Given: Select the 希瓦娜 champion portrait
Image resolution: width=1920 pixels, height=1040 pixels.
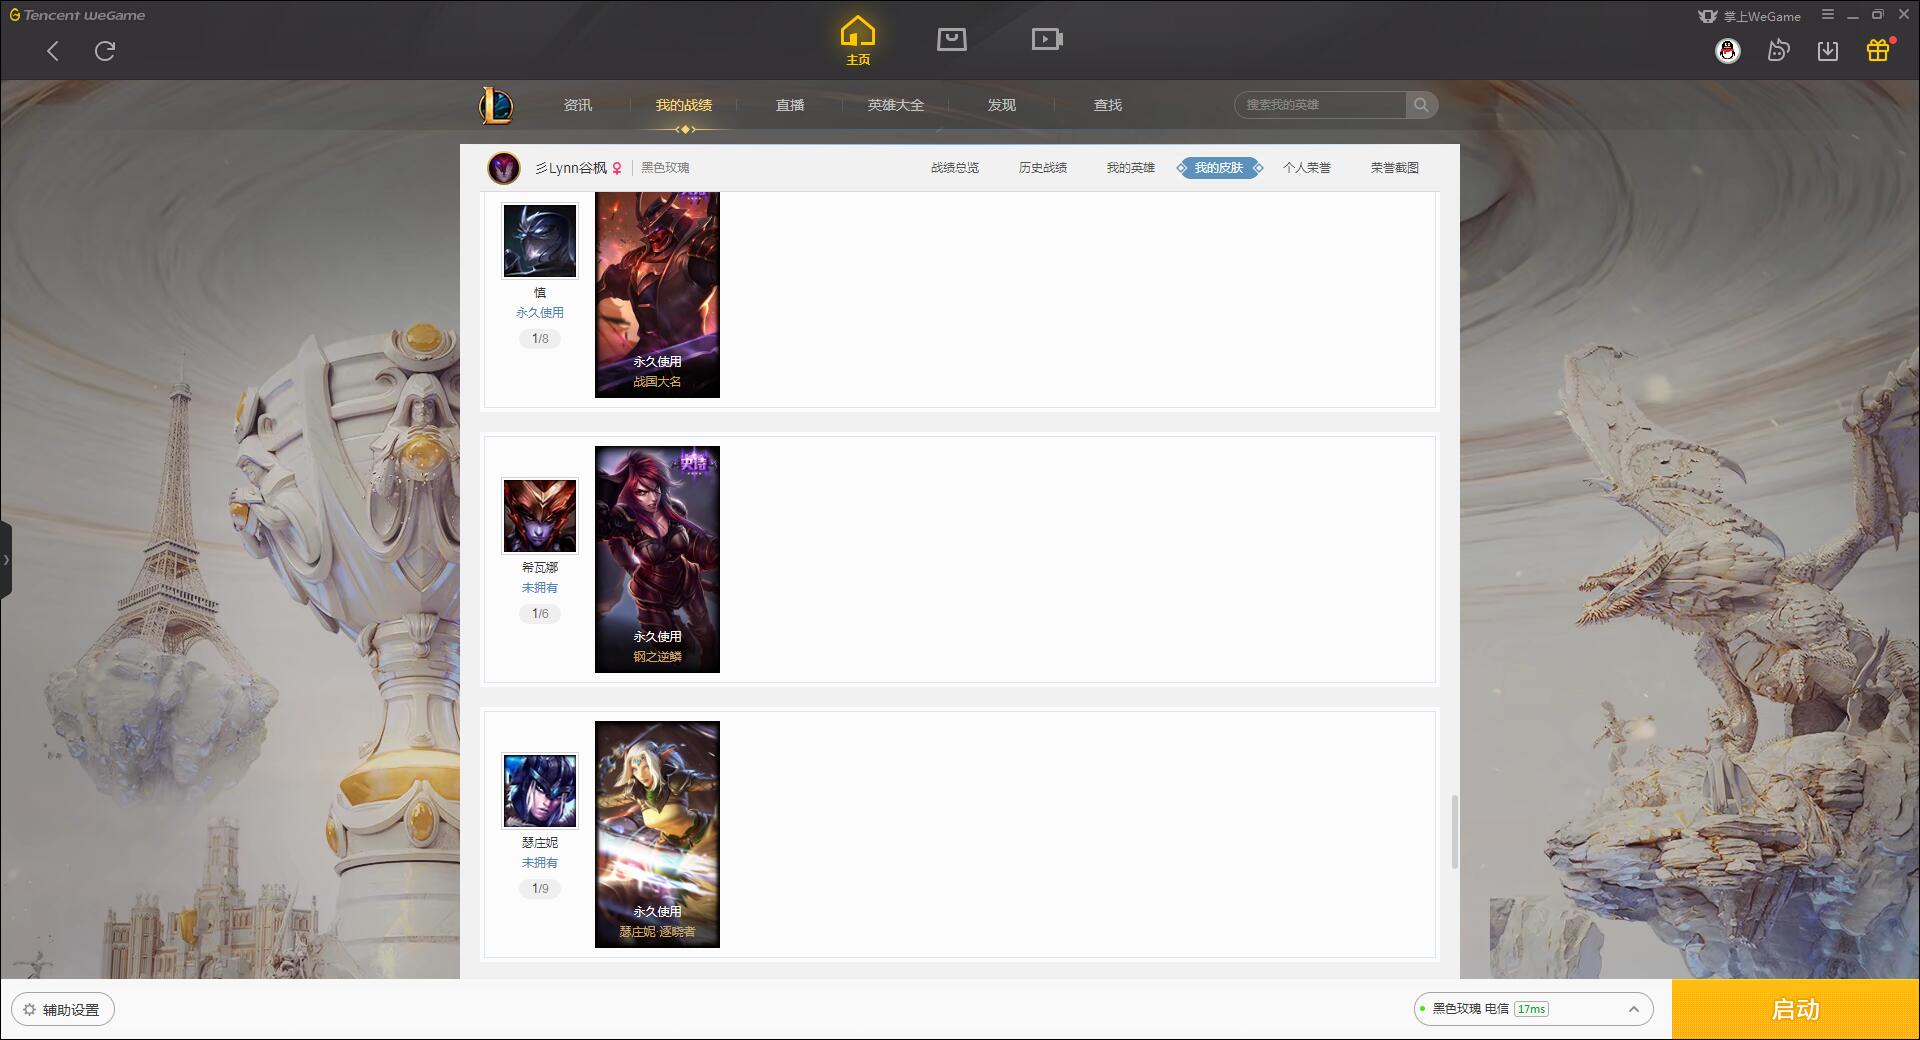Looking at the screenshot, I should 540,516.
